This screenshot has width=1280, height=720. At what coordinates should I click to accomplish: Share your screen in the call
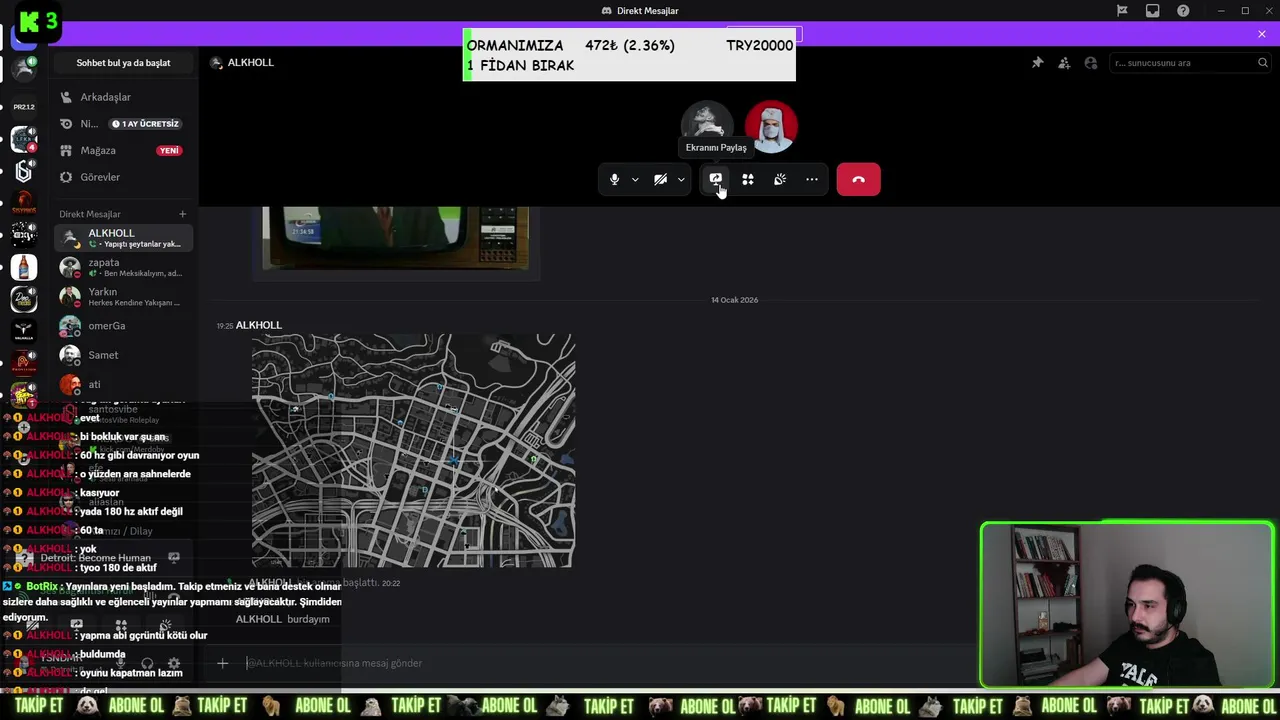(715, 180)
